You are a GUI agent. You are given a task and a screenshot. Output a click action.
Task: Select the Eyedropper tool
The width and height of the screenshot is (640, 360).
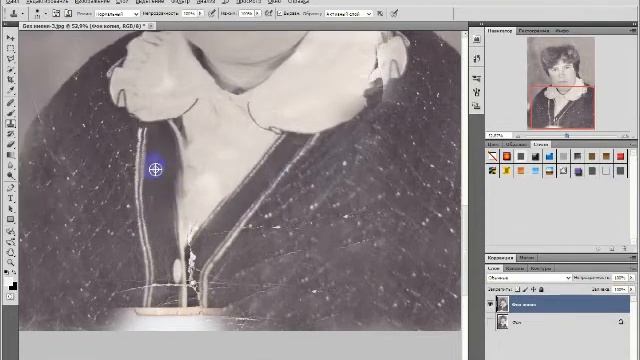pos(11,91)
